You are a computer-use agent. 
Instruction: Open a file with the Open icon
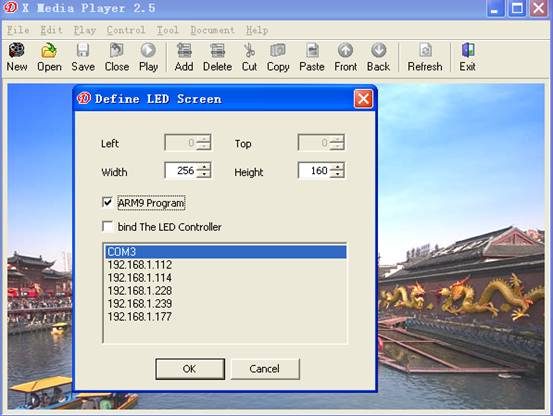pos(49,50)
